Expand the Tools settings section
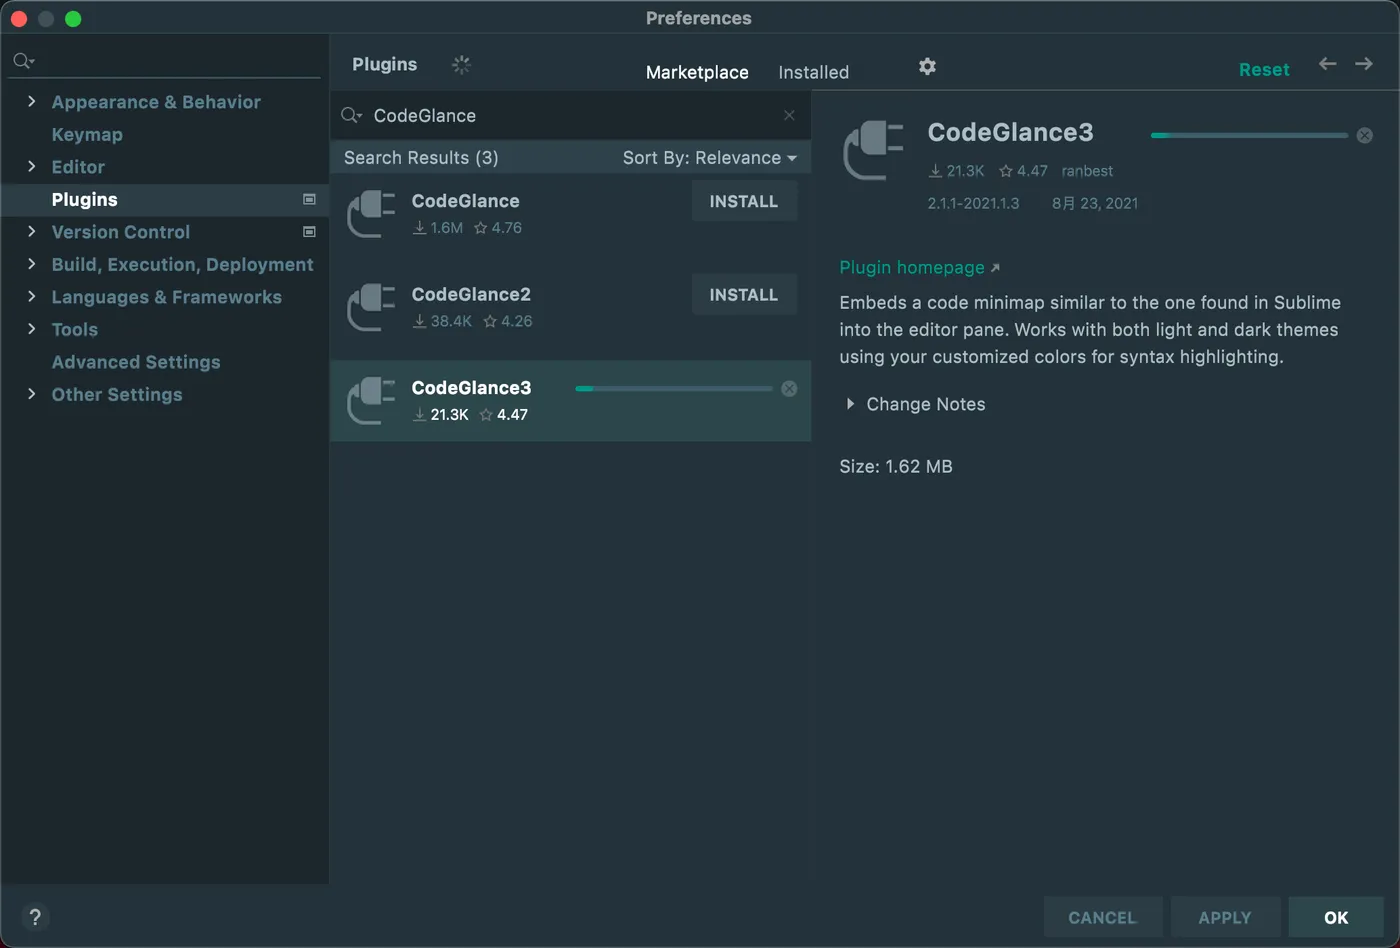 point(31,328)
